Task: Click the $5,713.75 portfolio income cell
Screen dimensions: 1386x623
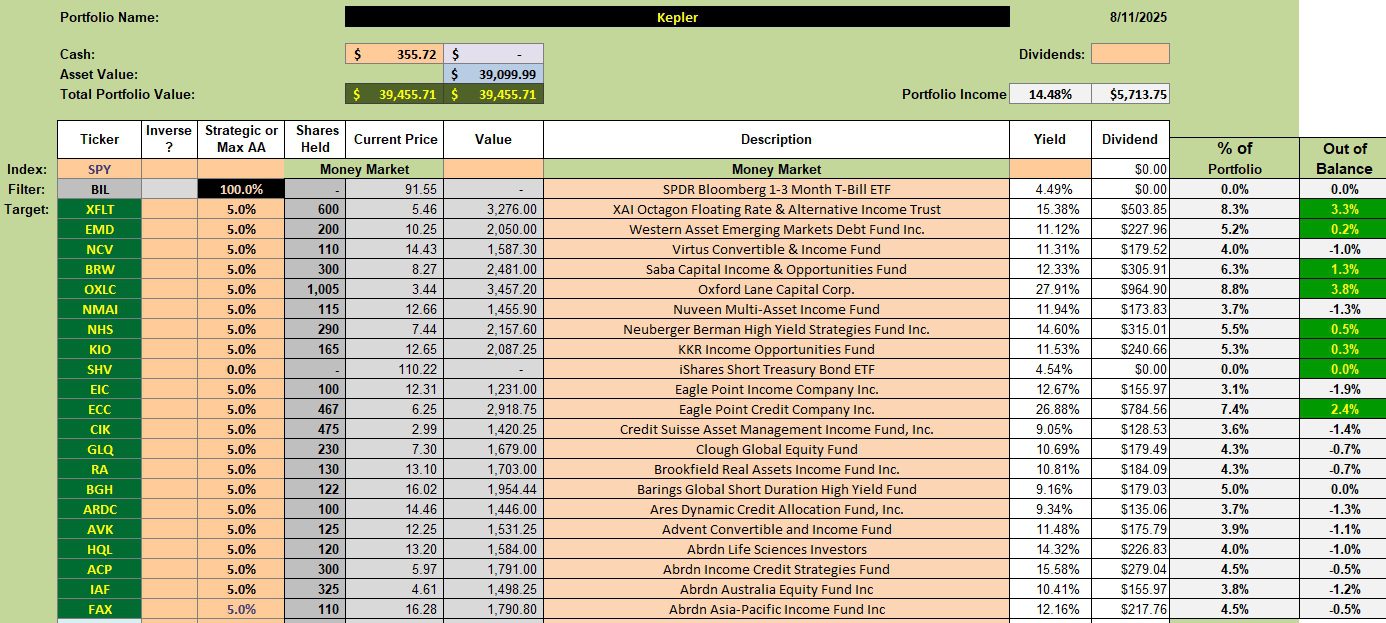Action: click(x=1130, y=94)
